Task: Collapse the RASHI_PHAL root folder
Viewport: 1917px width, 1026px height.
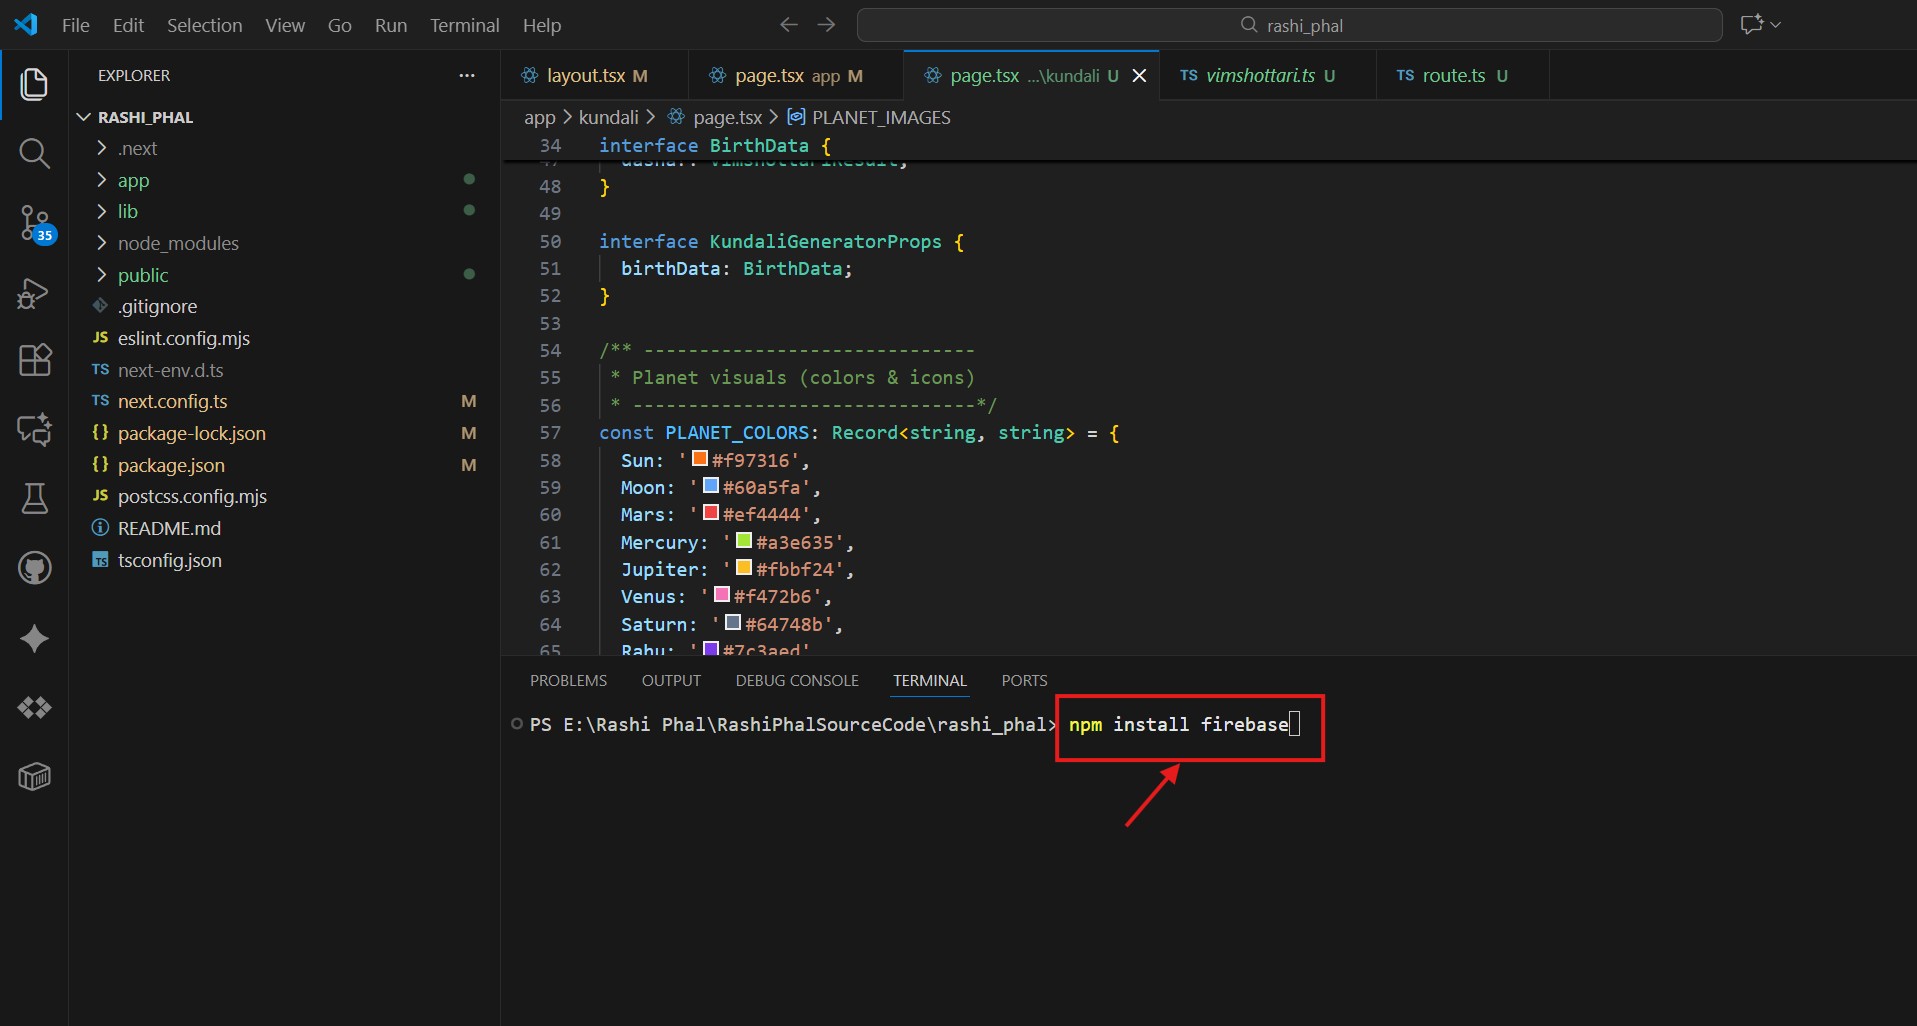Action: tap(144, 117)
